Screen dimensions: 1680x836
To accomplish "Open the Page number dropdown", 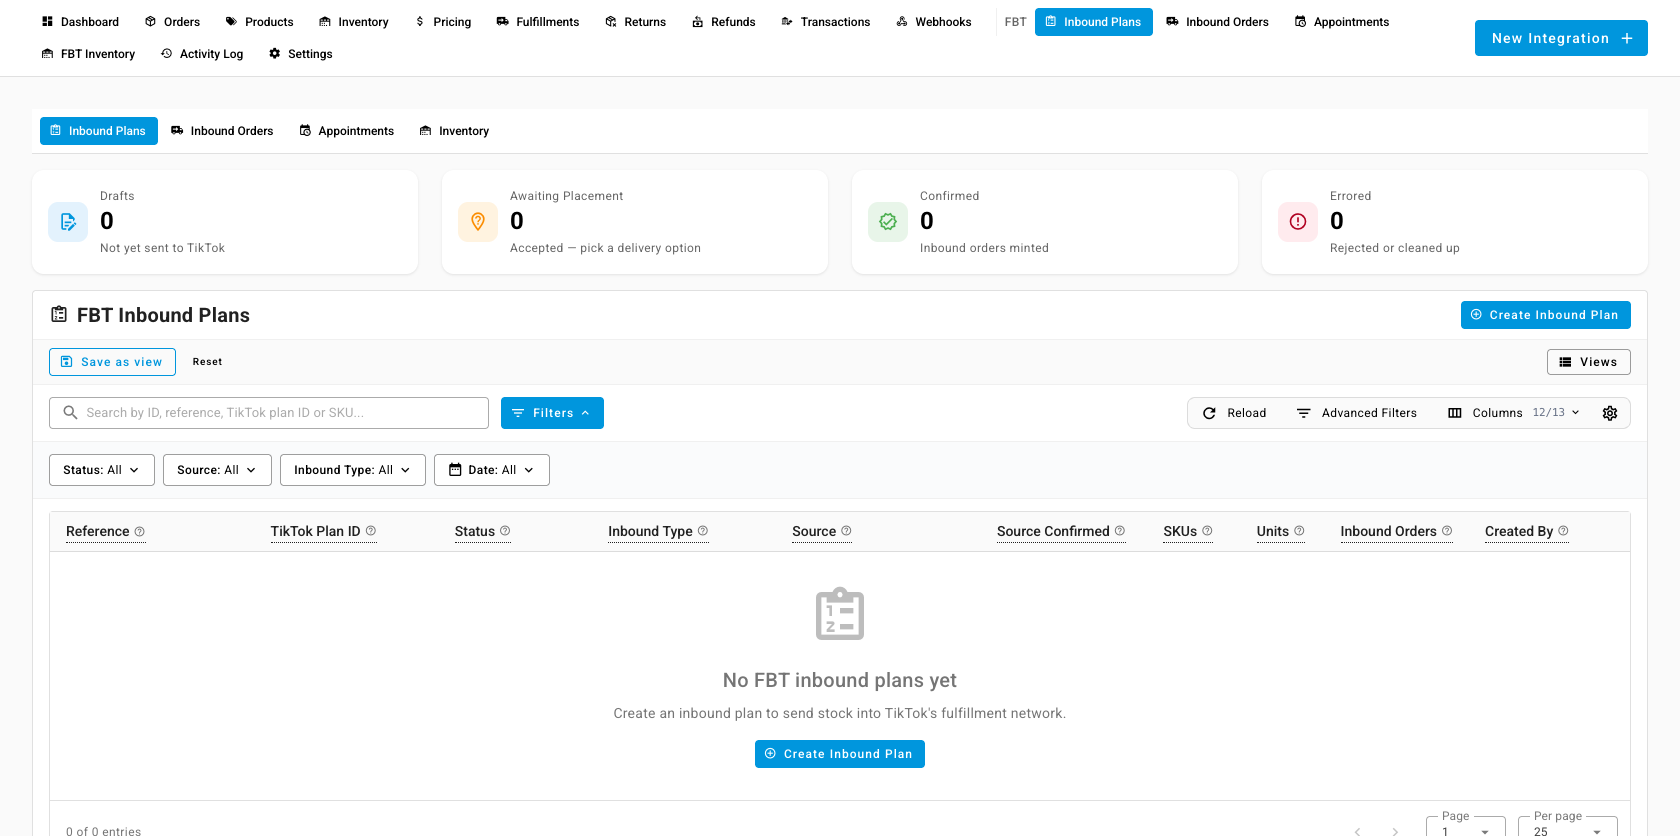I will coord(1466,830).
